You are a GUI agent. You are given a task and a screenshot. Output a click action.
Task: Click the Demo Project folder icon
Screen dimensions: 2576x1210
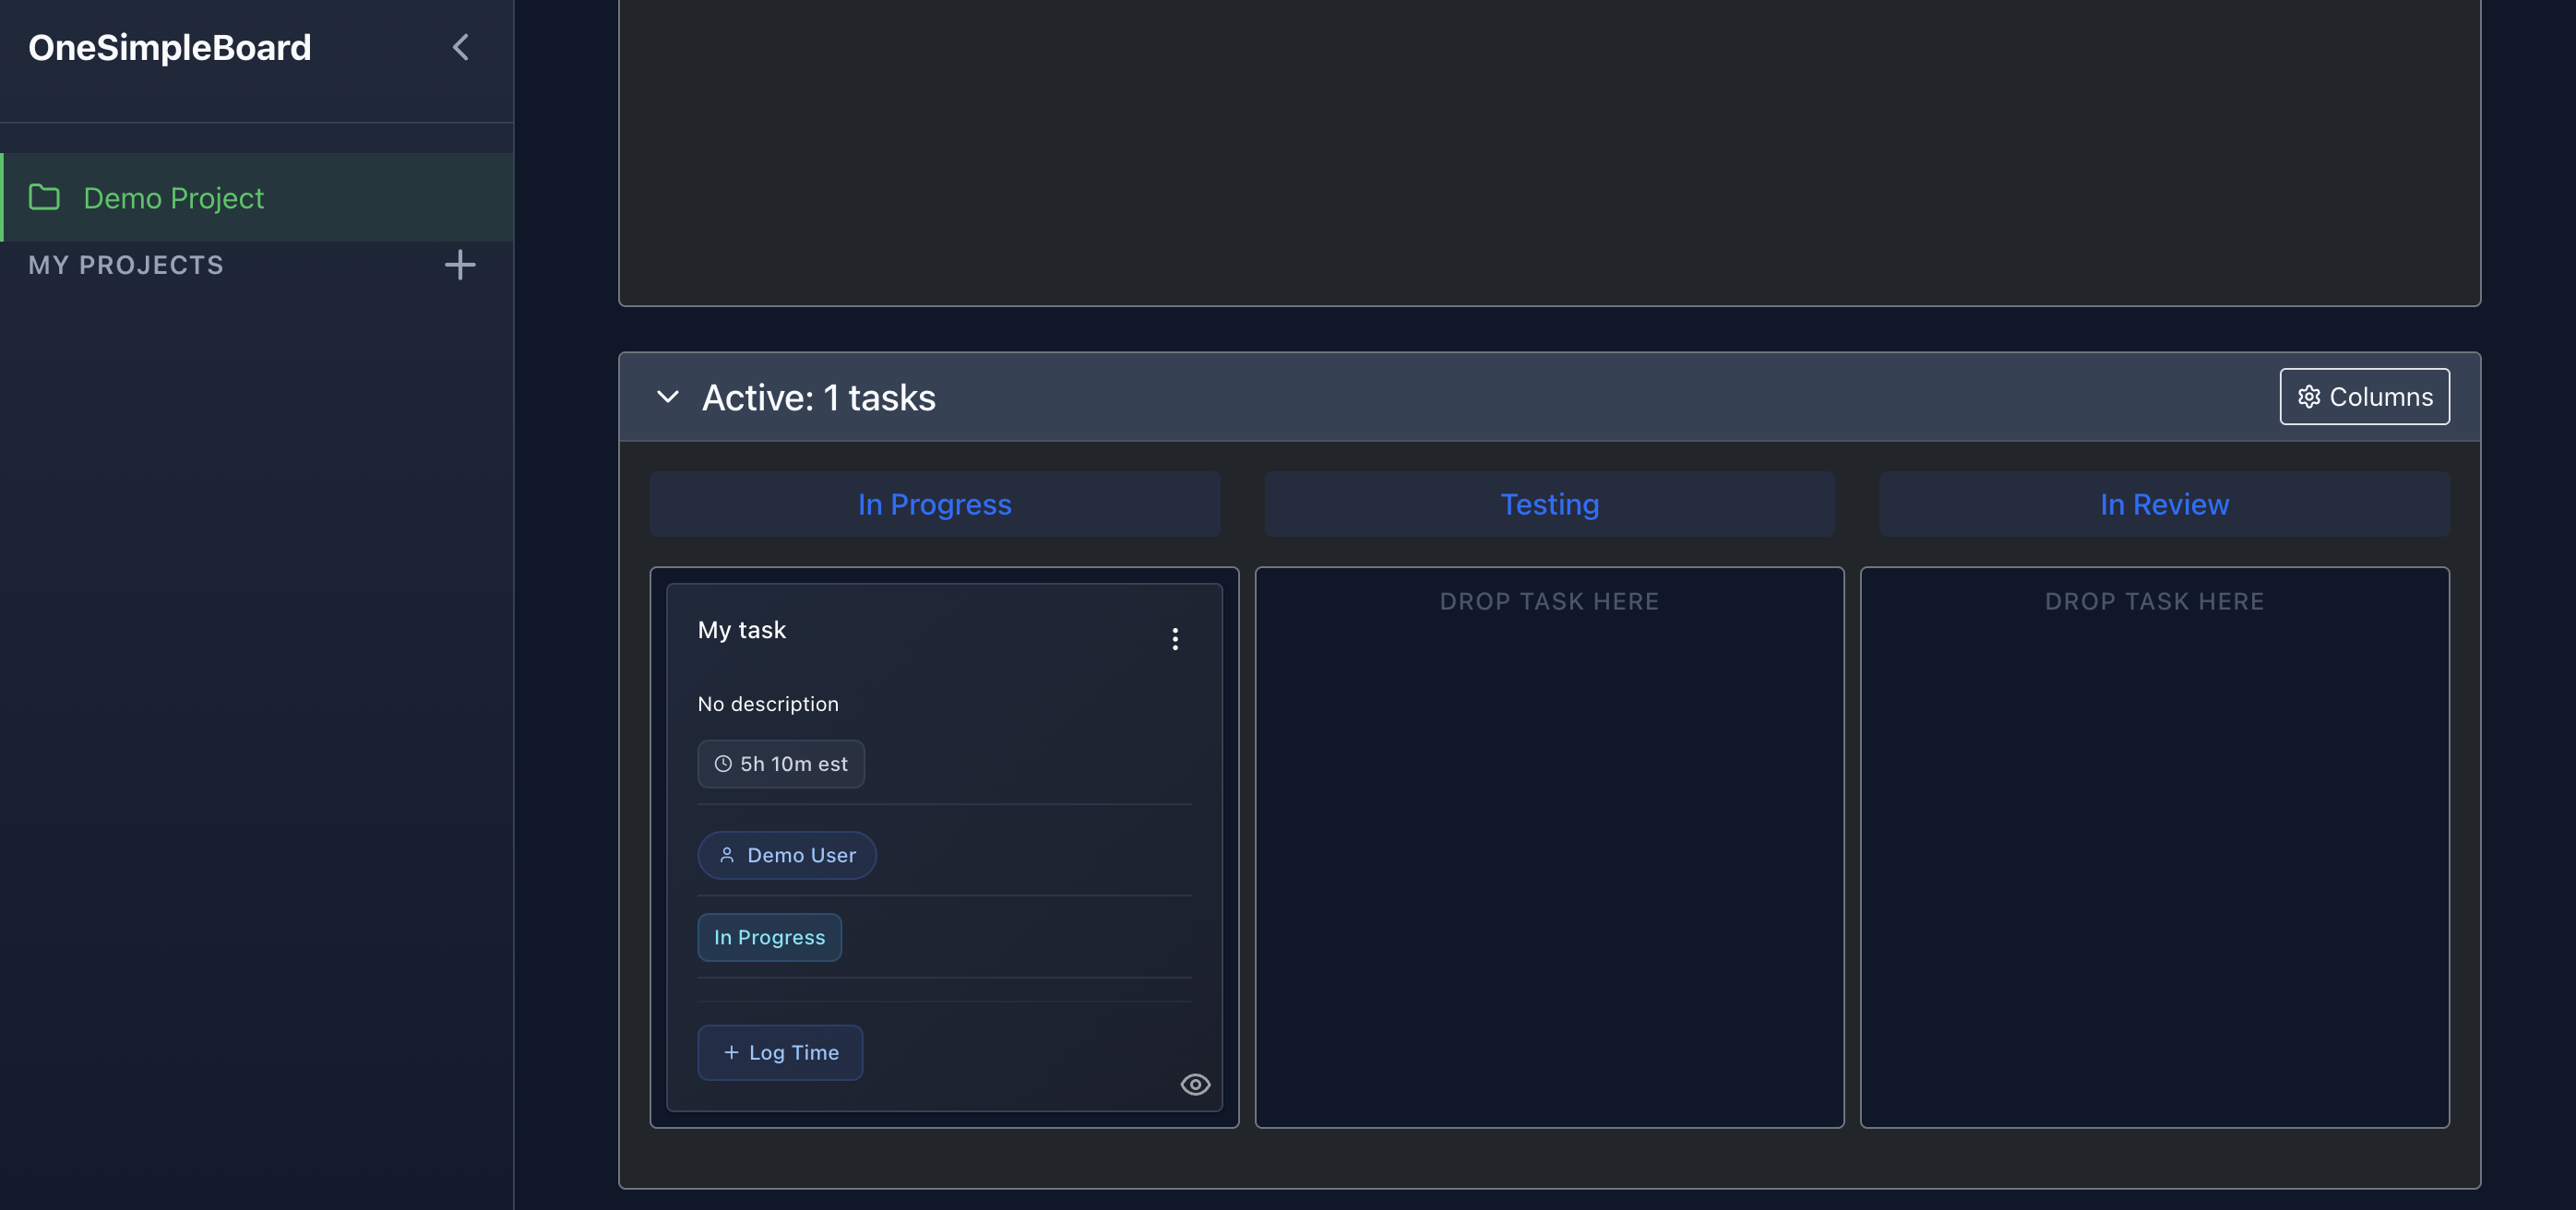pos(44,197)
